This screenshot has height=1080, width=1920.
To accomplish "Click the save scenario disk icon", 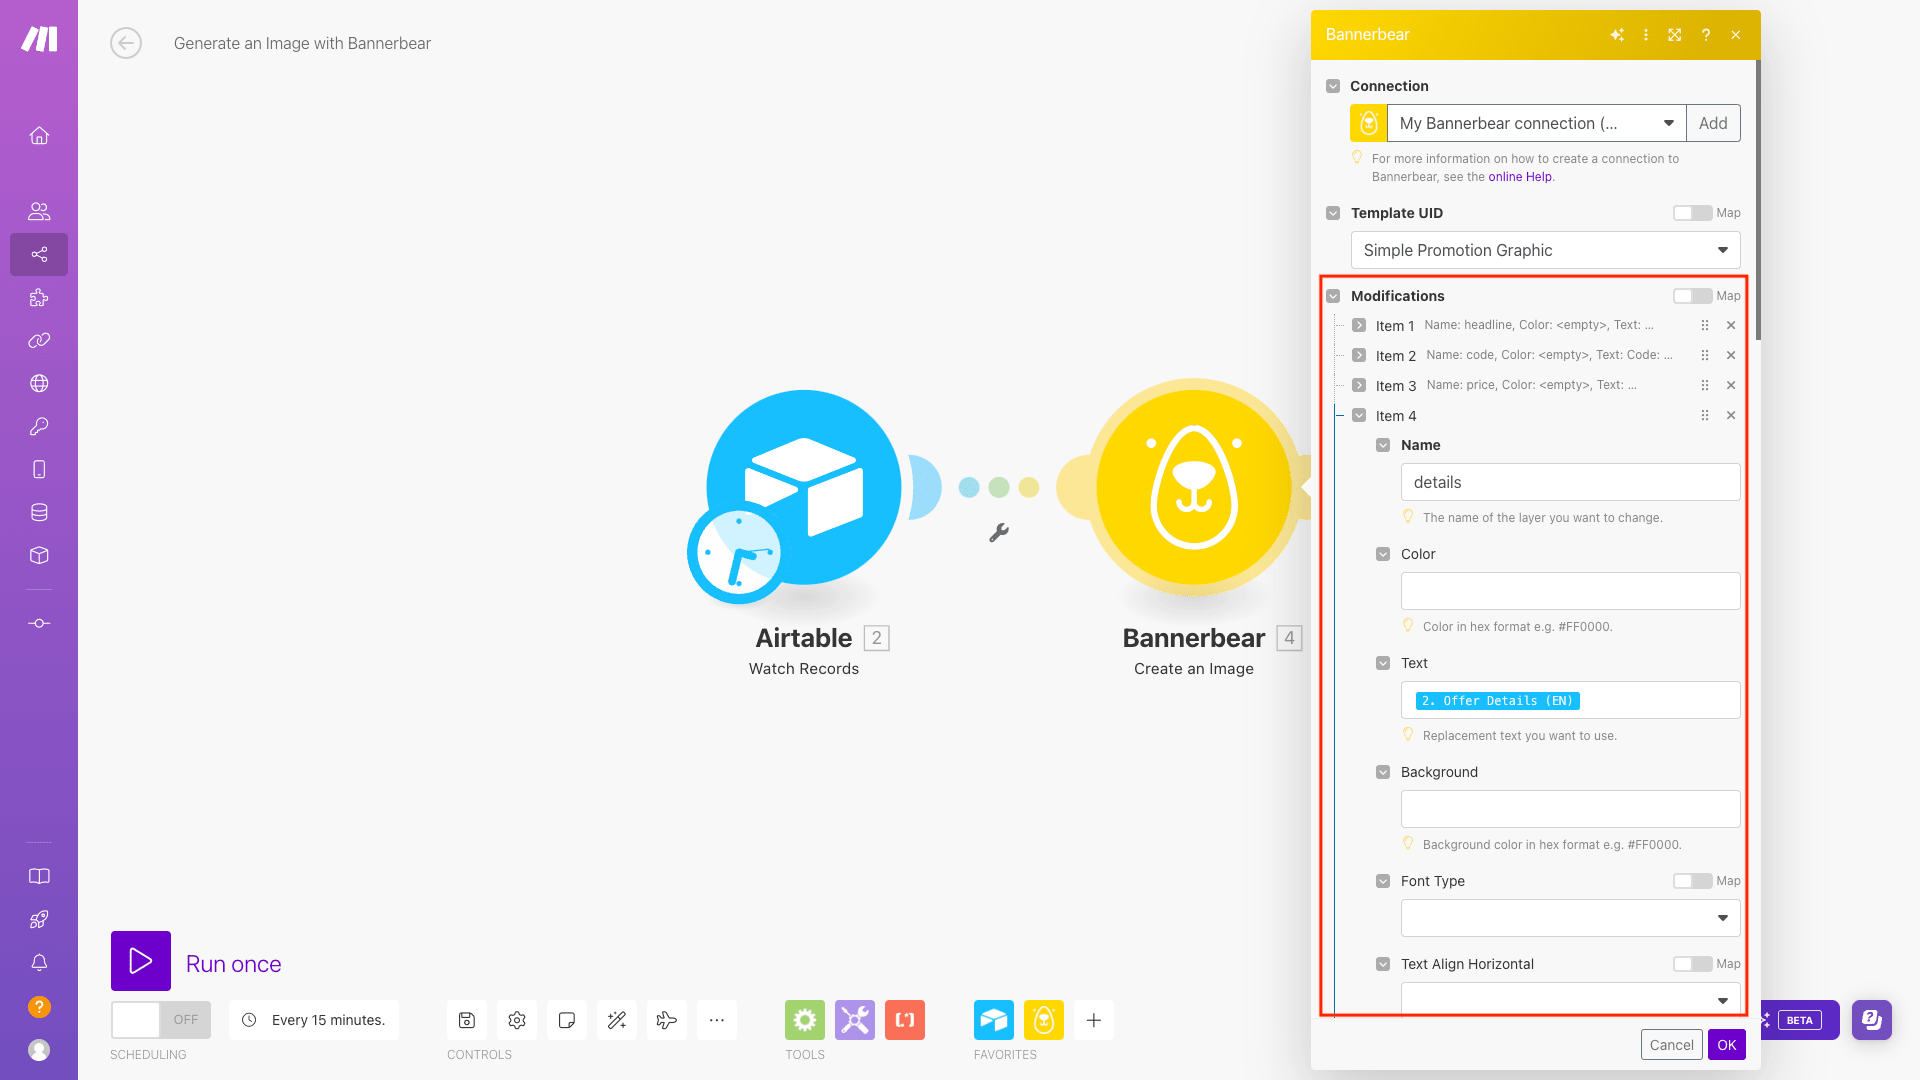I will 467,1020.
